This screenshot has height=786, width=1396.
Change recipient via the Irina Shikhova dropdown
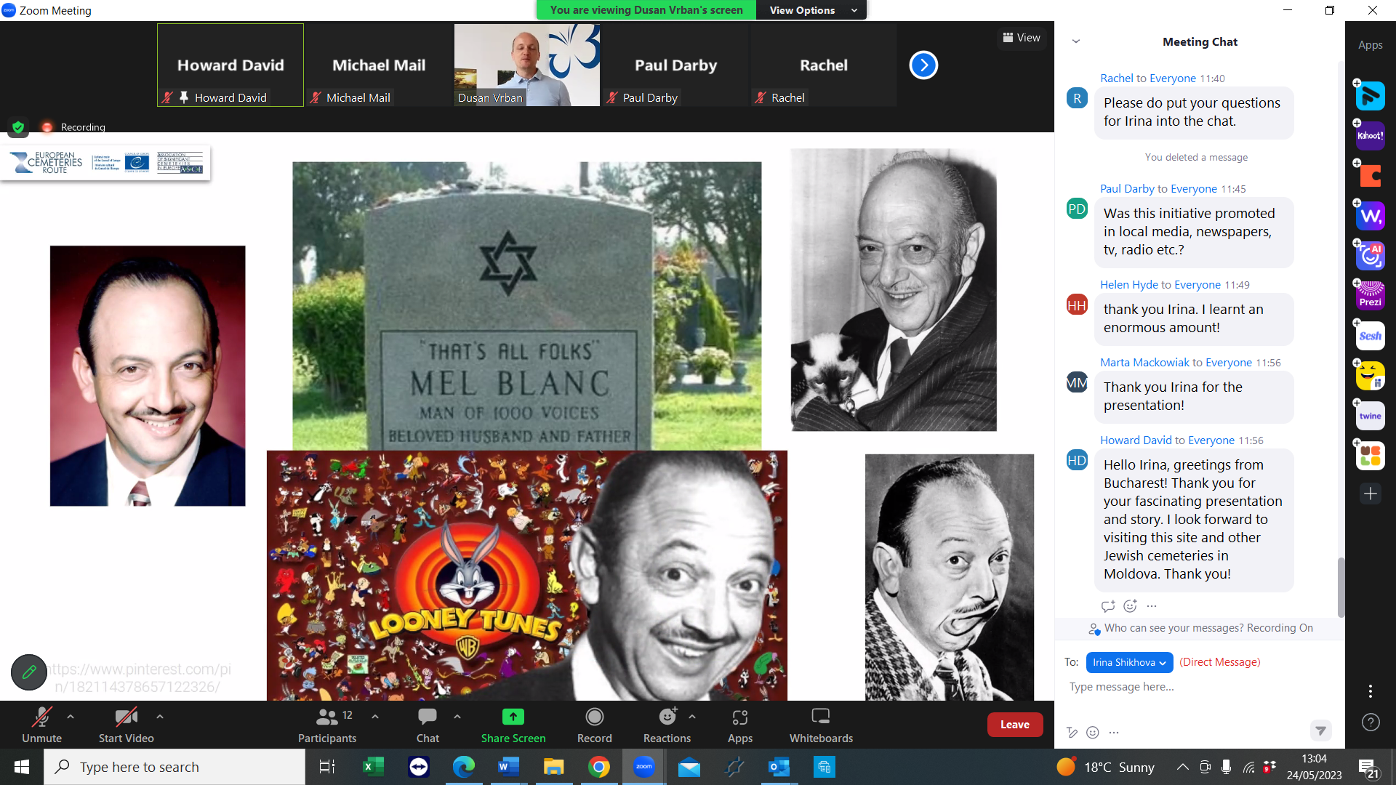point(1129,662)
